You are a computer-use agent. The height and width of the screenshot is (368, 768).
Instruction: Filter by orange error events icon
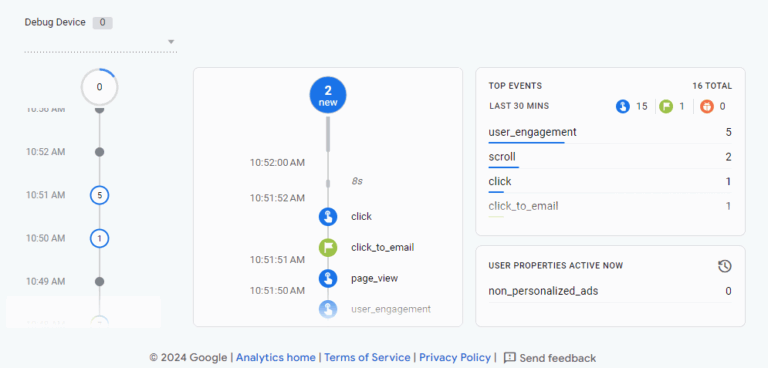click(707, 106)
